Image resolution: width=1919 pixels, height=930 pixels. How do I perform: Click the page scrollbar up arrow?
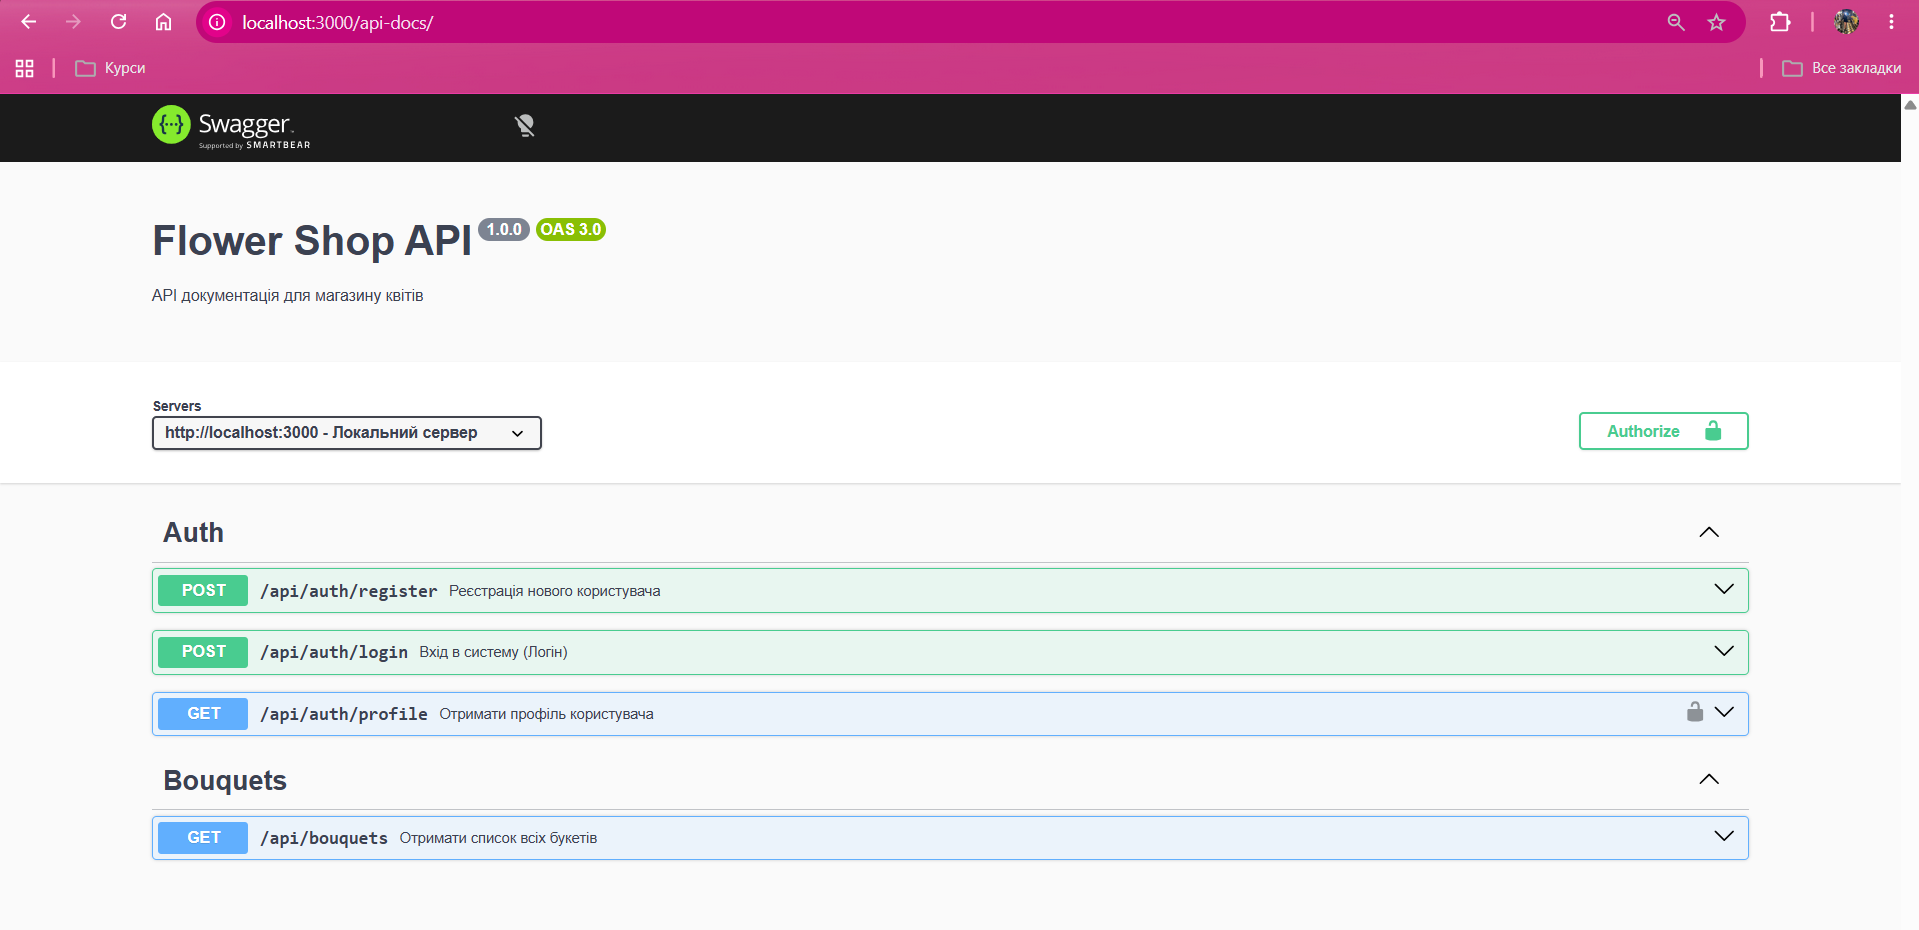(1910, 104)
